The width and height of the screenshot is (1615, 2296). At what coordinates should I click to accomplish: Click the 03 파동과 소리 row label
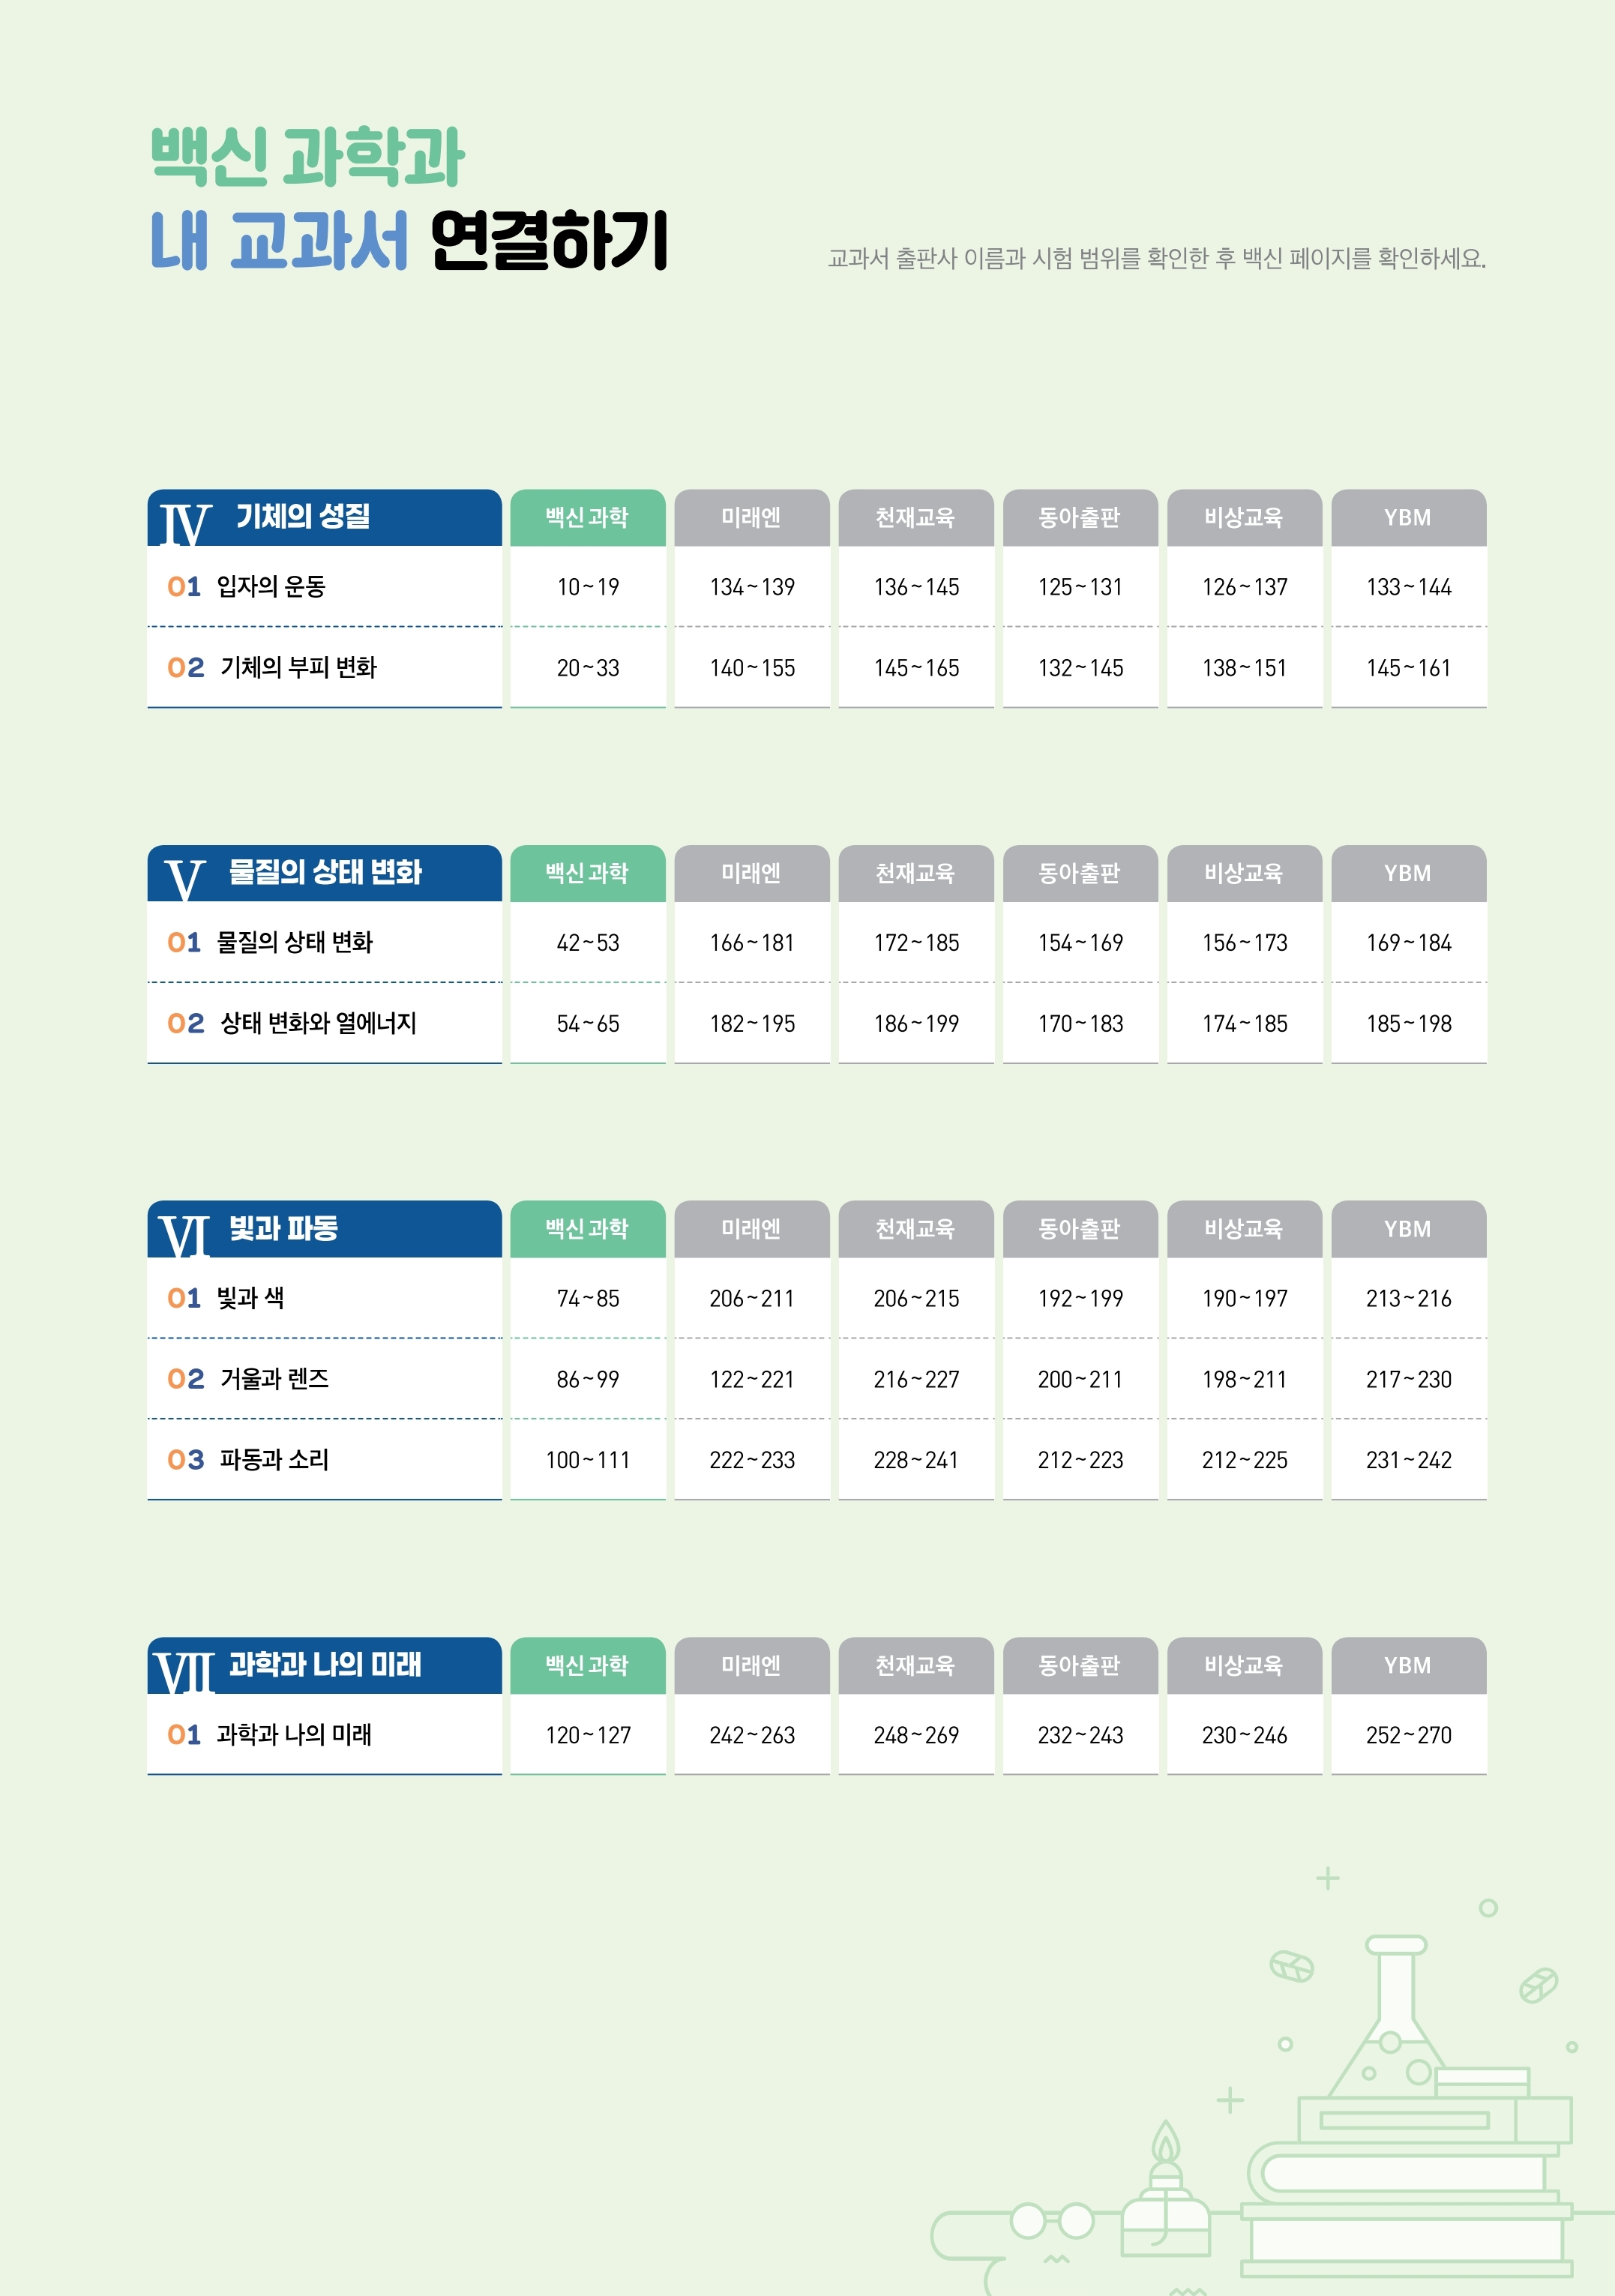pos(248,1460)
